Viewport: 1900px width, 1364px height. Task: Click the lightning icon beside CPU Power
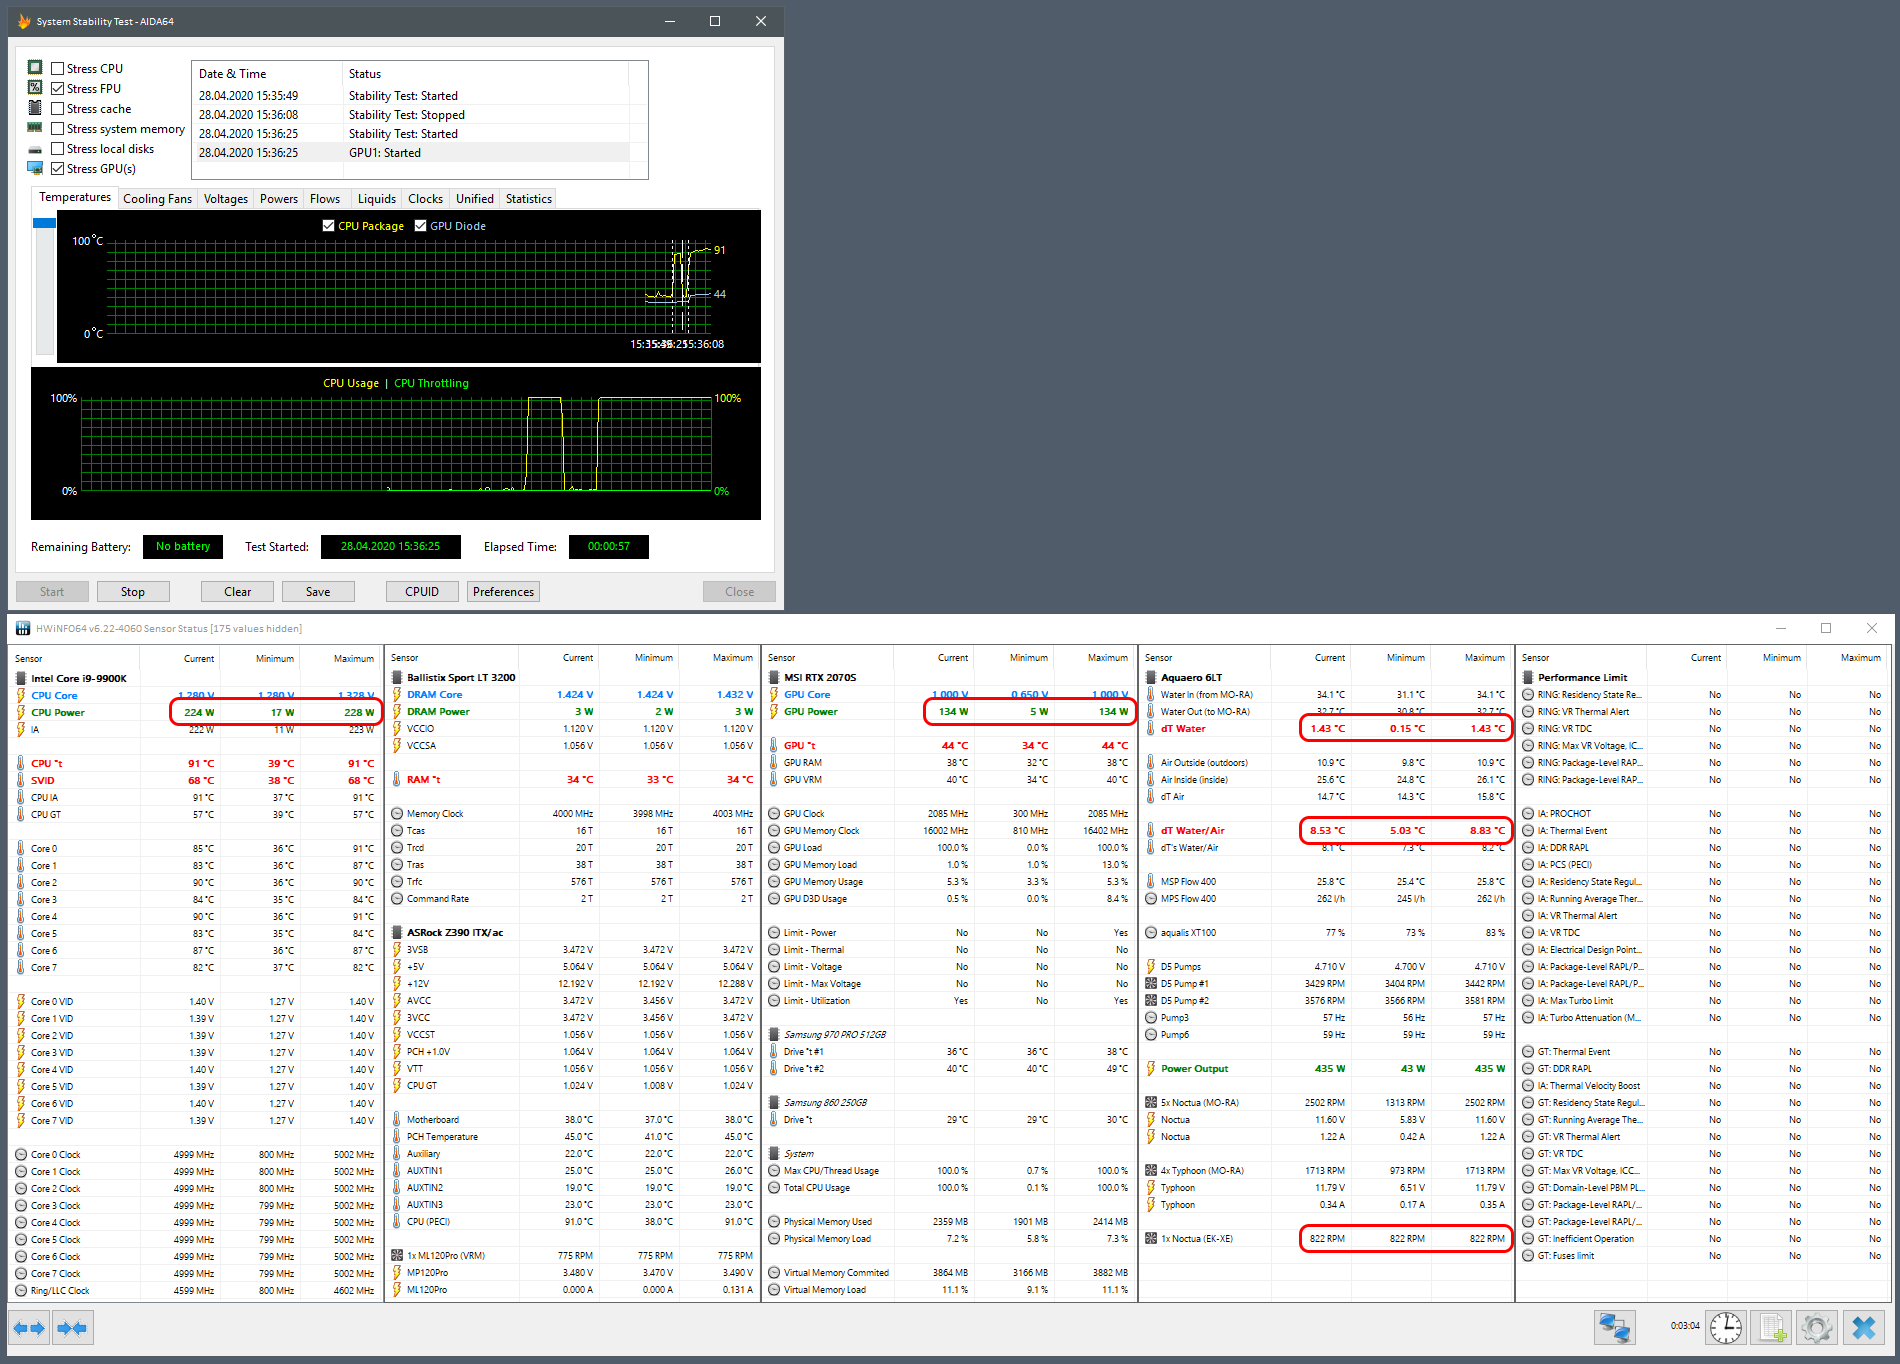tap(21, 712)
